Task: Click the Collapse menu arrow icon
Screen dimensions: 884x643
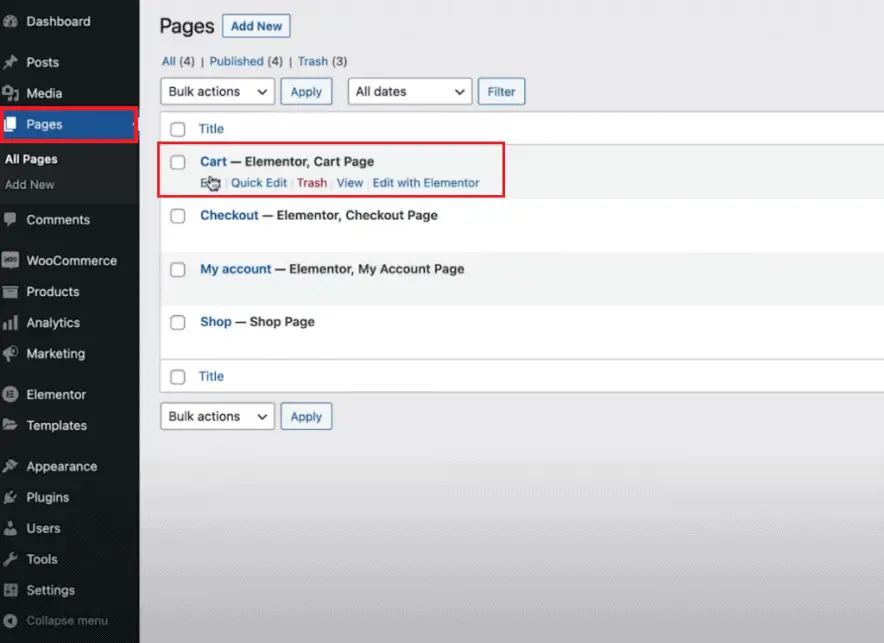Action: [10, 620]
